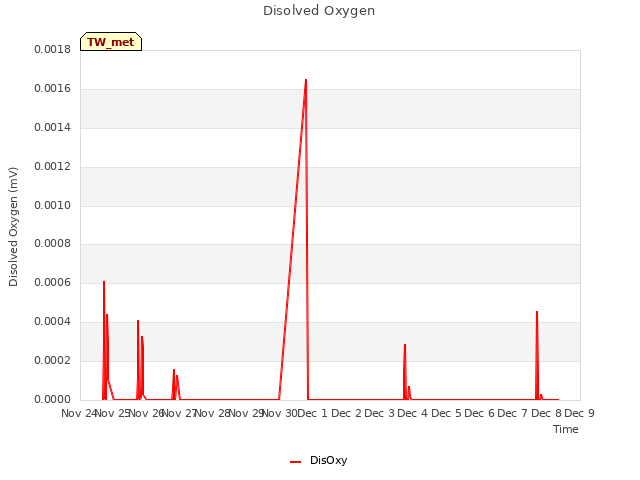Click the y-axis label Disolved Oxygen (mV)
The width and height of the screenshot is (640, 480).
click(13, 227)
